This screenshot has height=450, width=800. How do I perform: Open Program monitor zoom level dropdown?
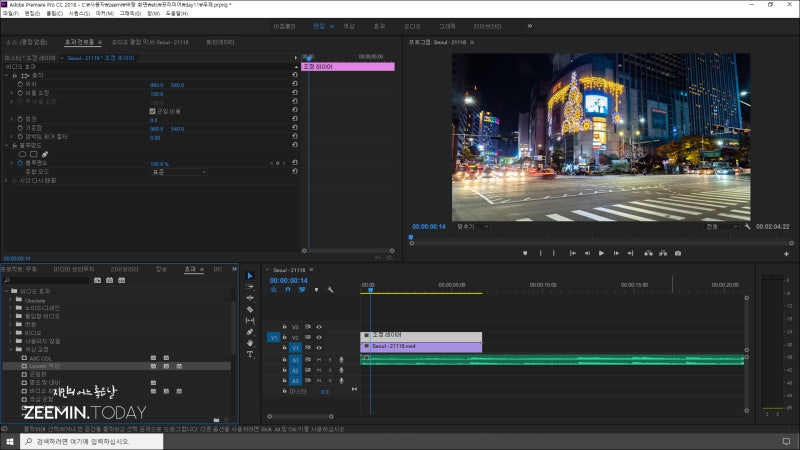tap(472, 227)
